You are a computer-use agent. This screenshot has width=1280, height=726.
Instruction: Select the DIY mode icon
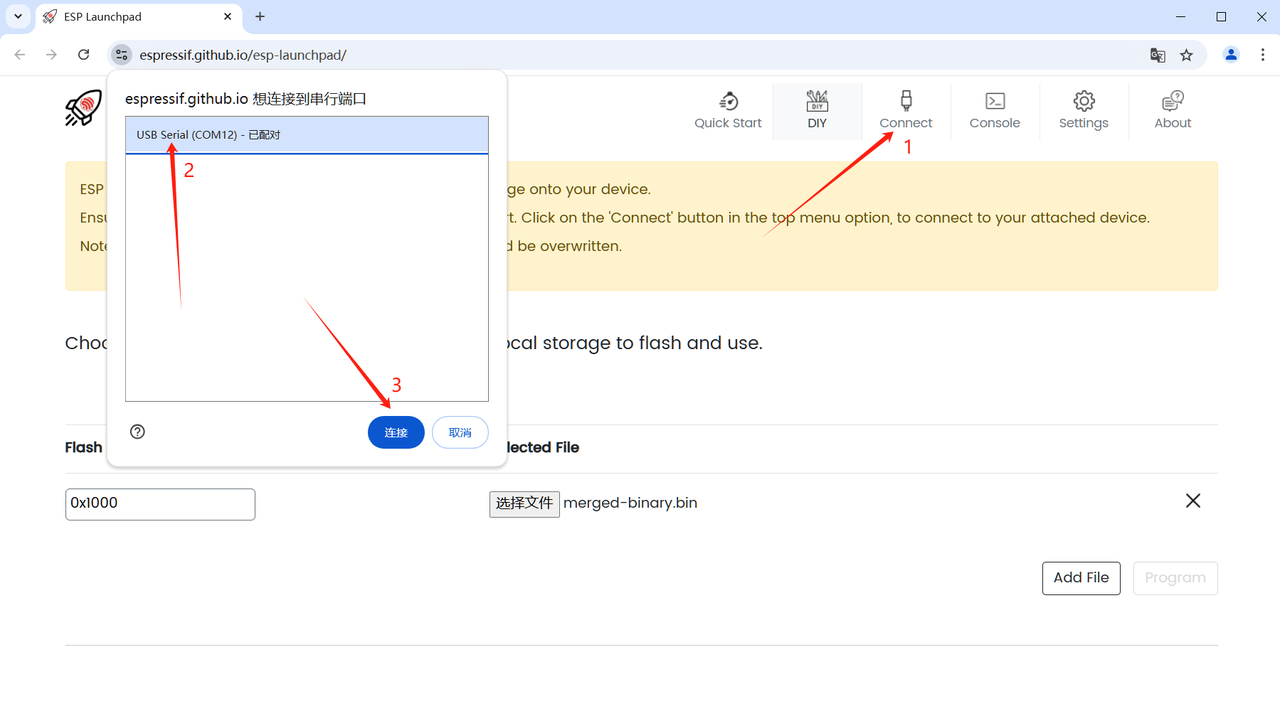click(817, 110)
